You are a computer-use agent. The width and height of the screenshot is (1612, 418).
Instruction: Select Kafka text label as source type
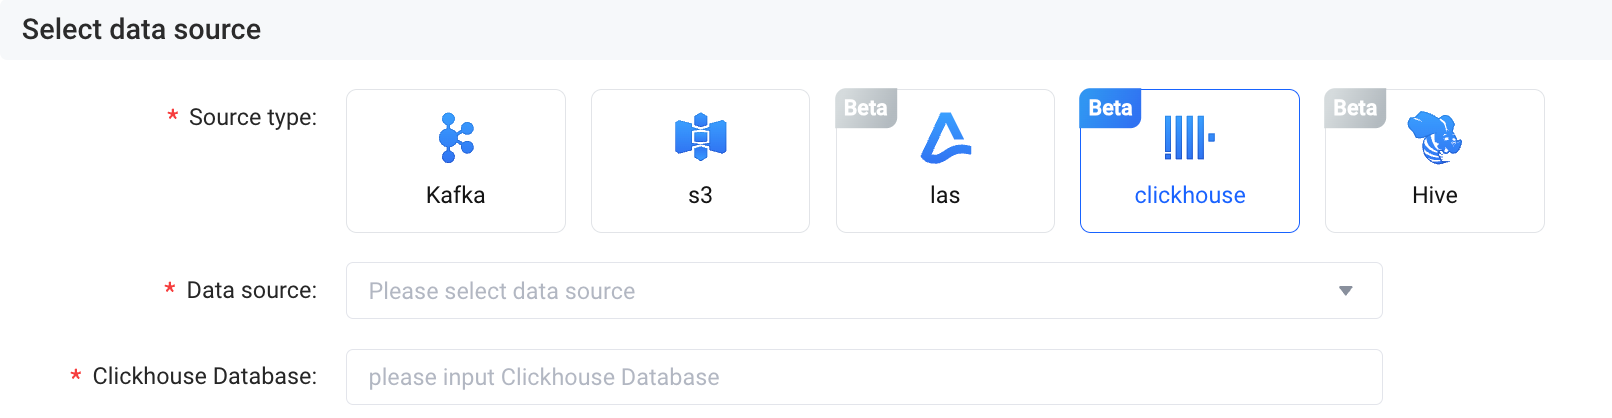[456, 195]
